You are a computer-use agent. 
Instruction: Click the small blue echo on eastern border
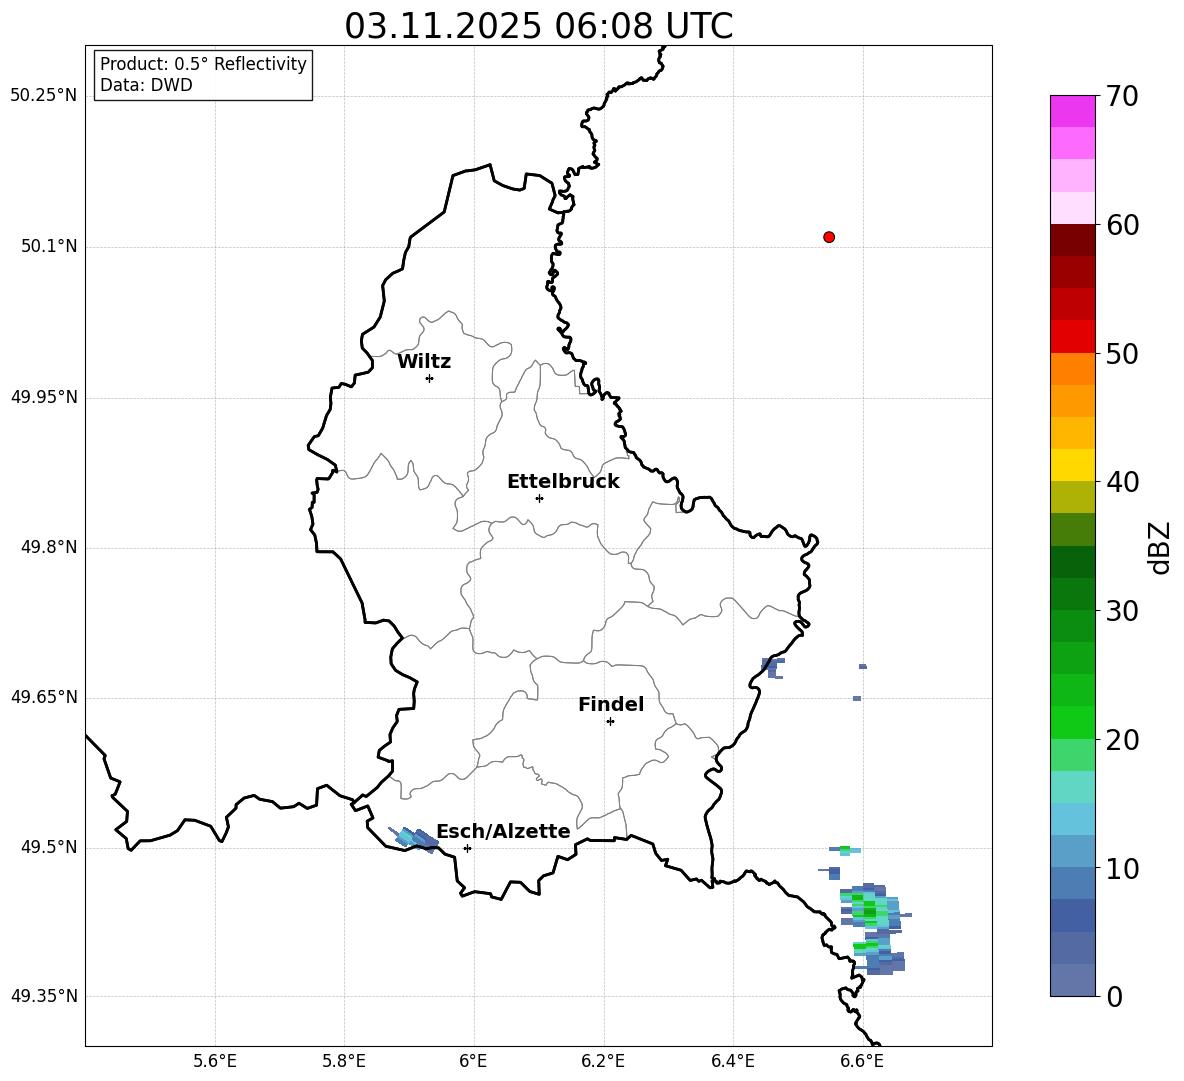772,667
